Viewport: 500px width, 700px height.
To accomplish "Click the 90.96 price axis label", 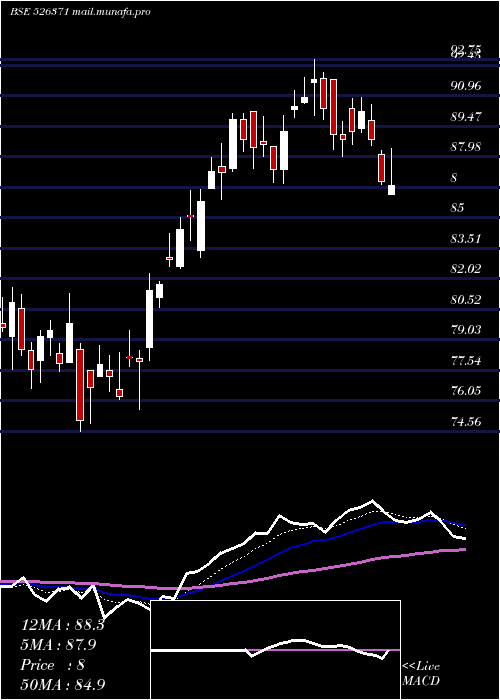I will [466, 86].
